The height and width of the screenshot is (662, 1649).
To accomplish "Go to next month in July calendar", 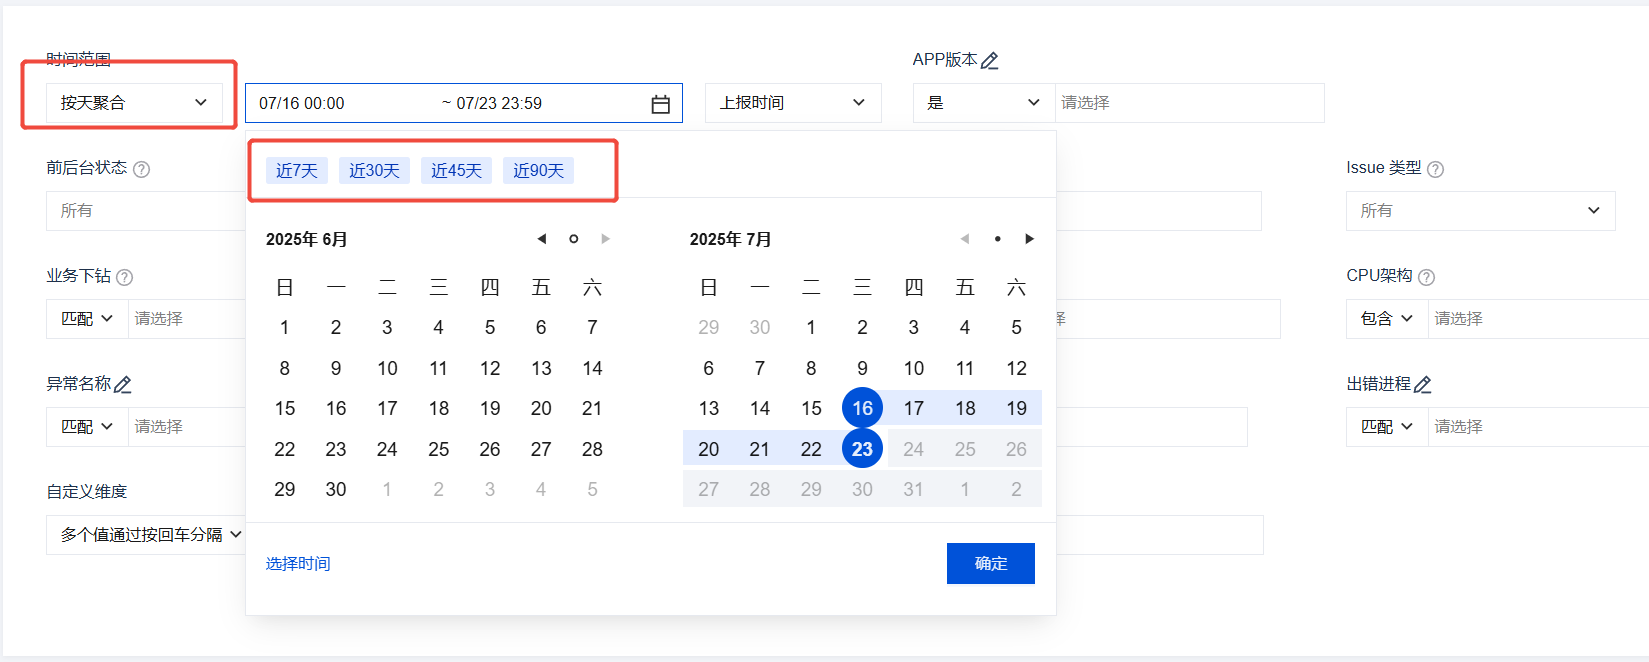I will pyautogui.click(x=1029, y=239).
